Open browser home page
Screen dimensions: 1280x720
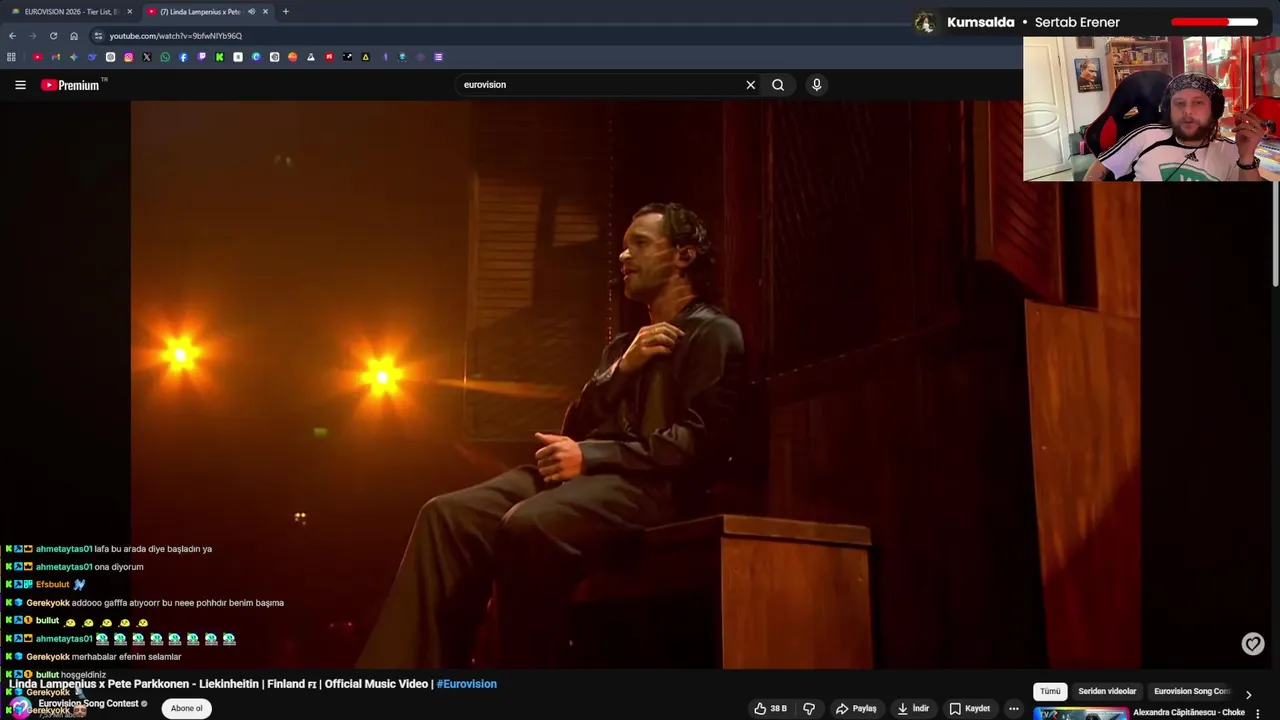click(x=73, y=36)
